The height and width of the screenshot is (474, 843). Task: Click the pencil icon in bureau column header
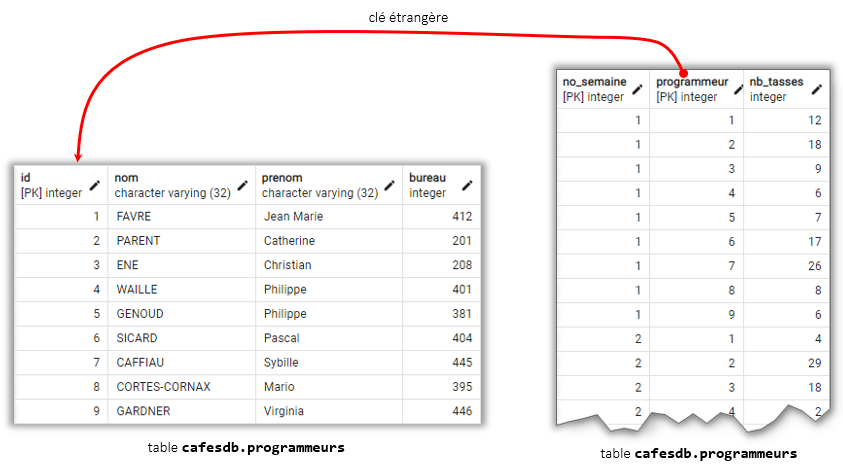click(466, 185)
